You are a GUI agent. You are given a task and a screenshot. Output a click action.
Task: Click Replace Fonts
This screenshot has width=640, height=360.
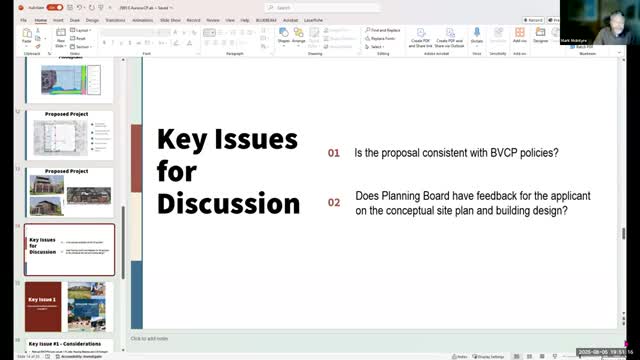click(380, 38)
